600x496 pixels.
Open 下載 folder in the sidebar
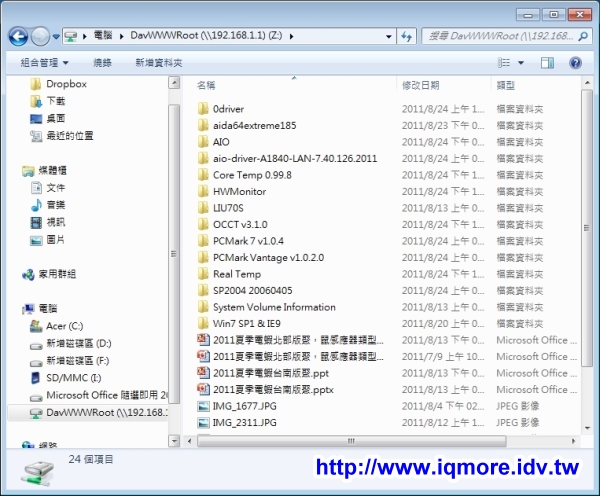(x=56, y=101)
